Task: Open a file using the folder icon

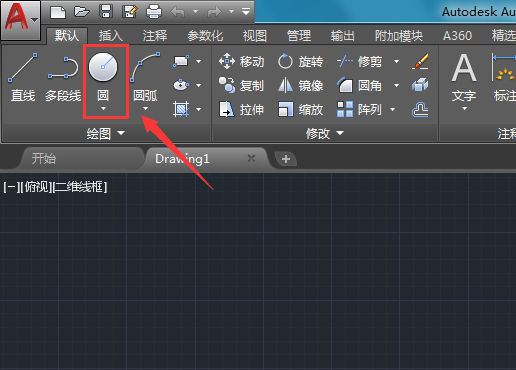Action: click(x=82, y=12)
